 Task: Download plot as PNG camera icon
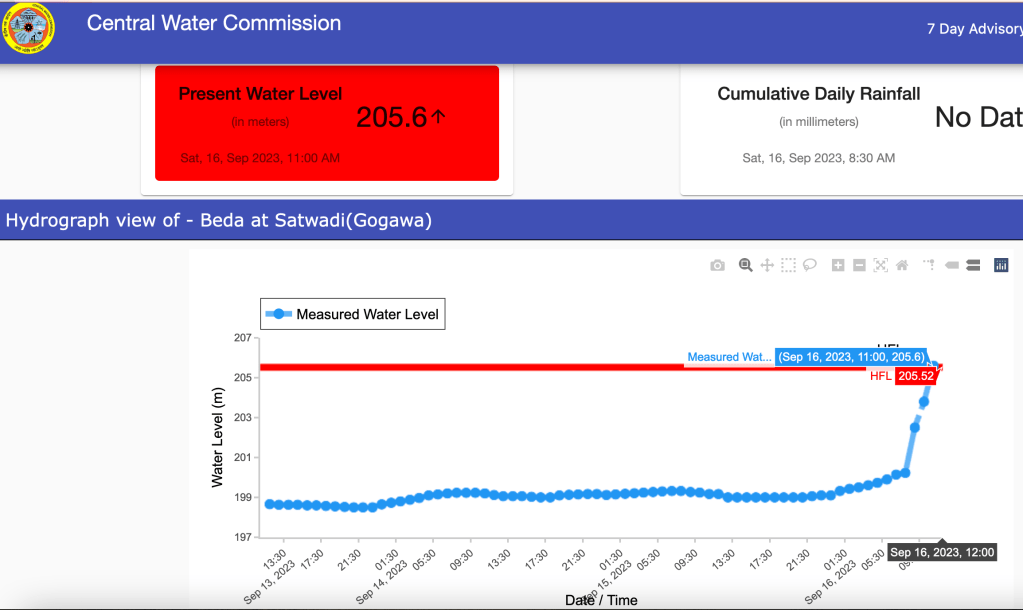pyautogui.click(x=717, y=265)
